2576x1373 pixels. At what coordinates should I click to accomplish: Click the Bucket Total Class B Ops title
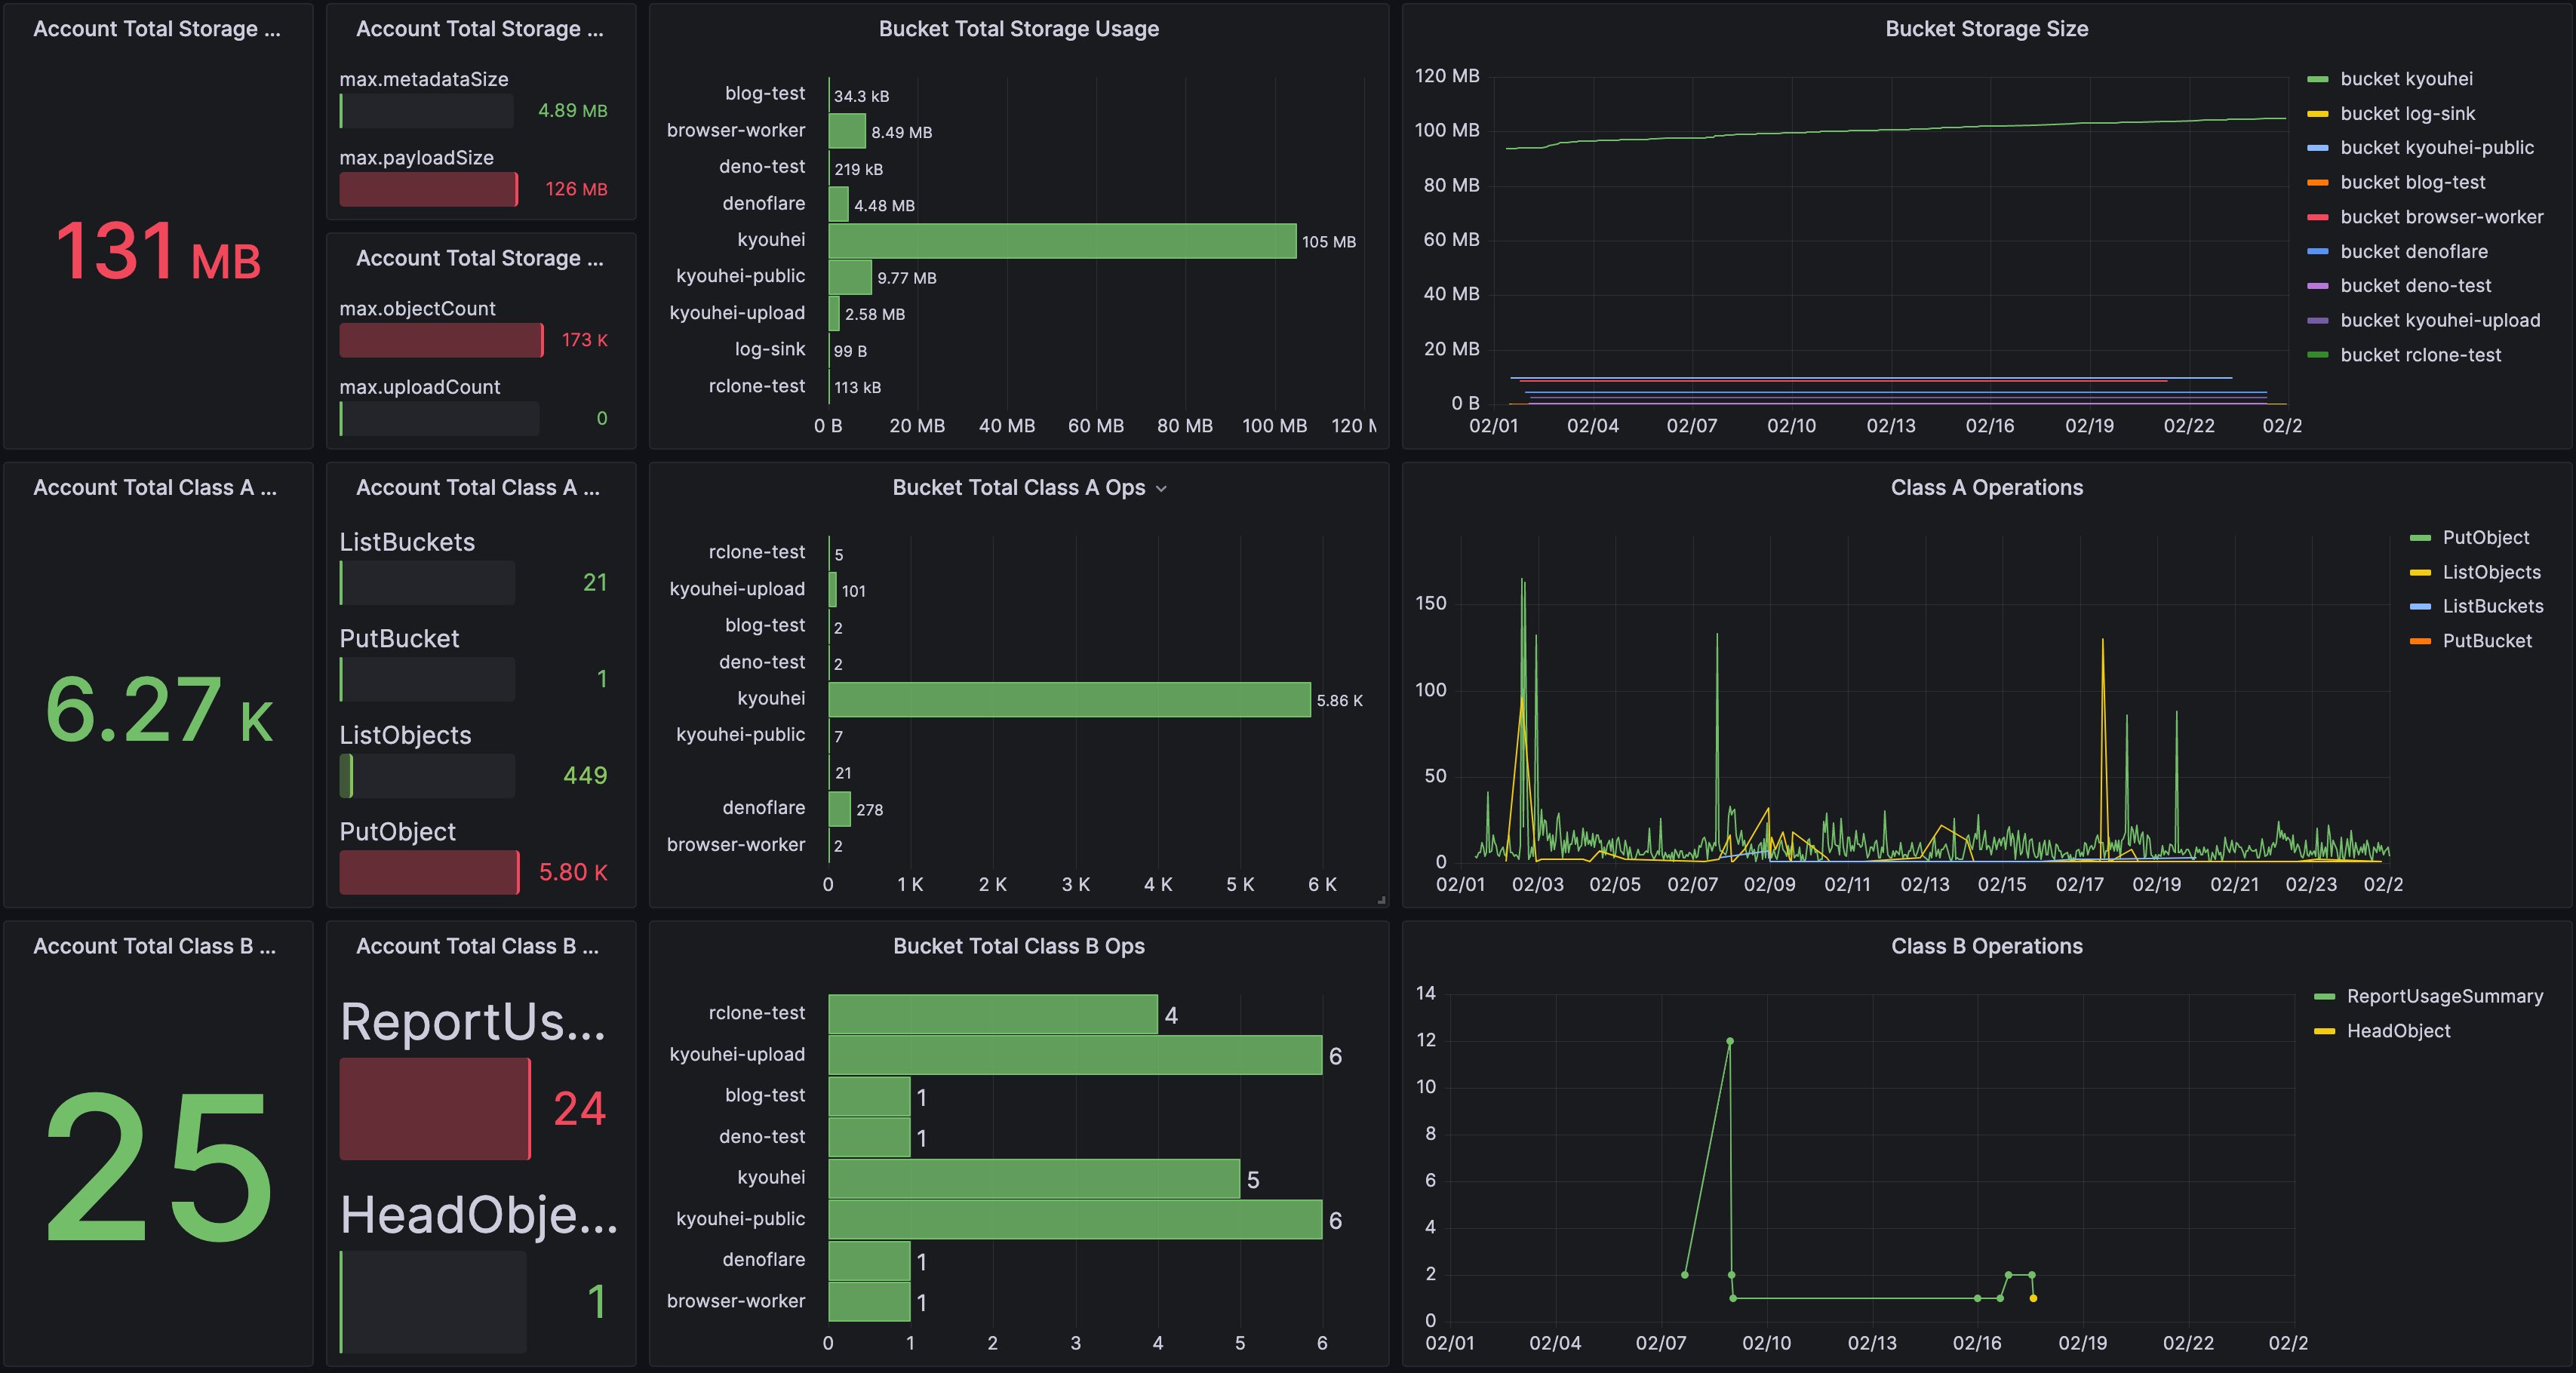pos(1018,947)
